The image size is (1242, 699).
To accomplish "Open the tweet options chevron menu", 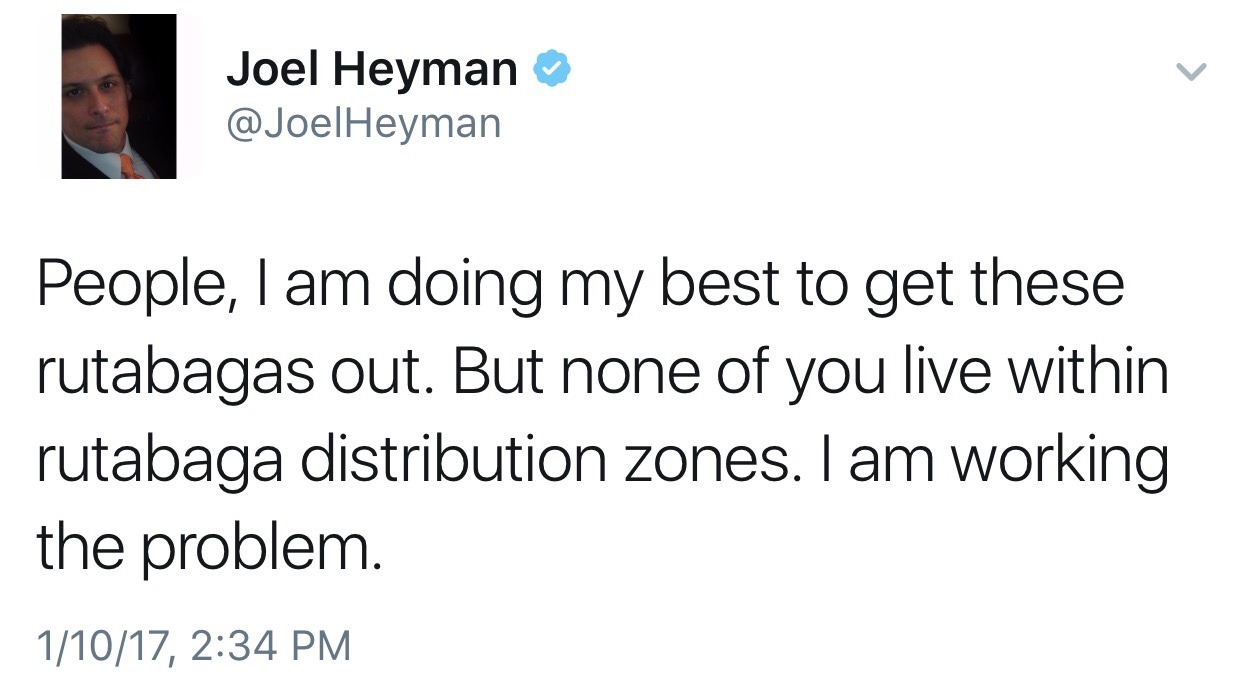I will 1191,72.
